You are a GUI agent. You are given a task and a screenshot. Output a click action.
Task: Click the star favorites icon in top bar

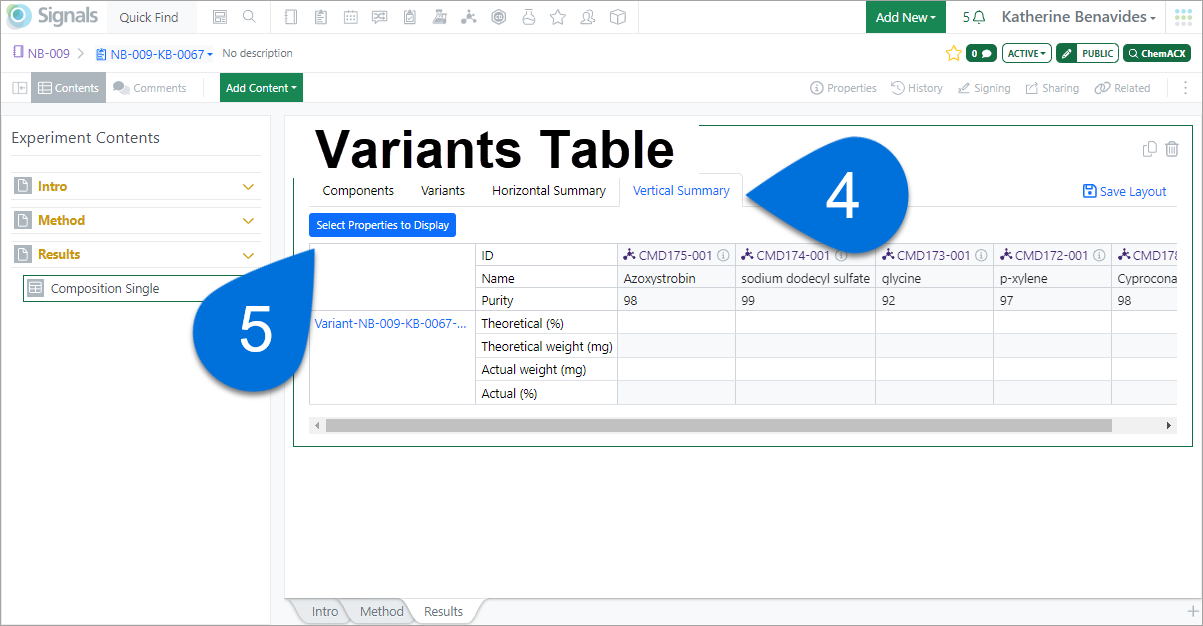pyautogui.click(x=558, y=17)
